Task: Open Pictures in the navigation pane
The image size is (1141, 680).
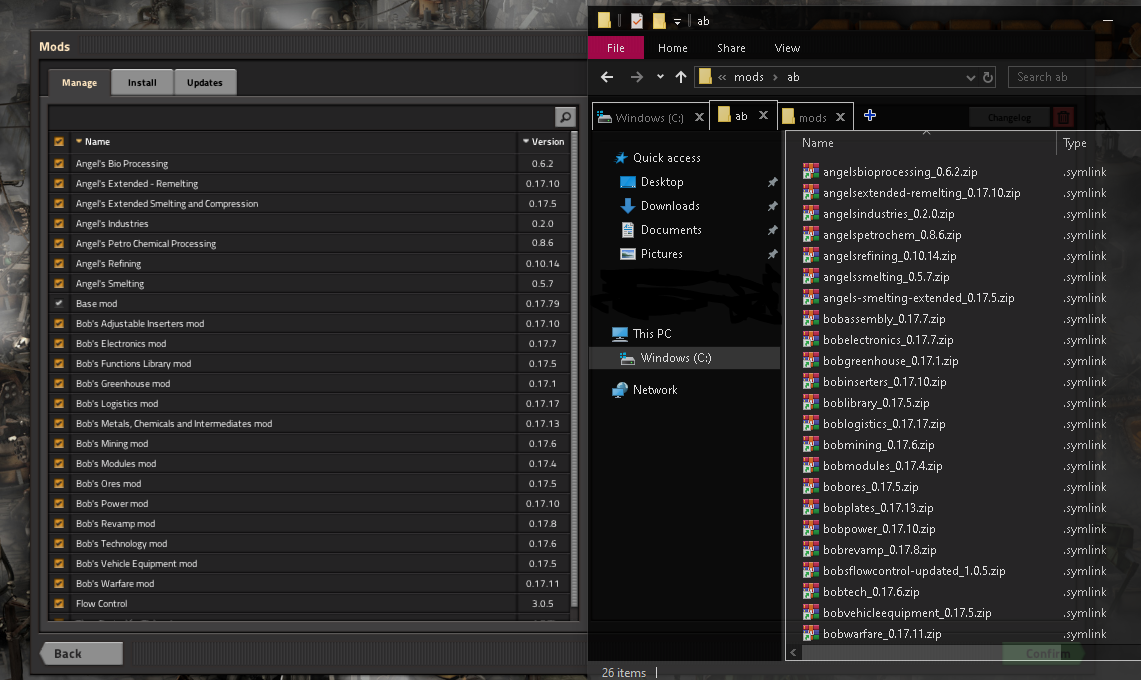Action: click(x=661, y=254)
